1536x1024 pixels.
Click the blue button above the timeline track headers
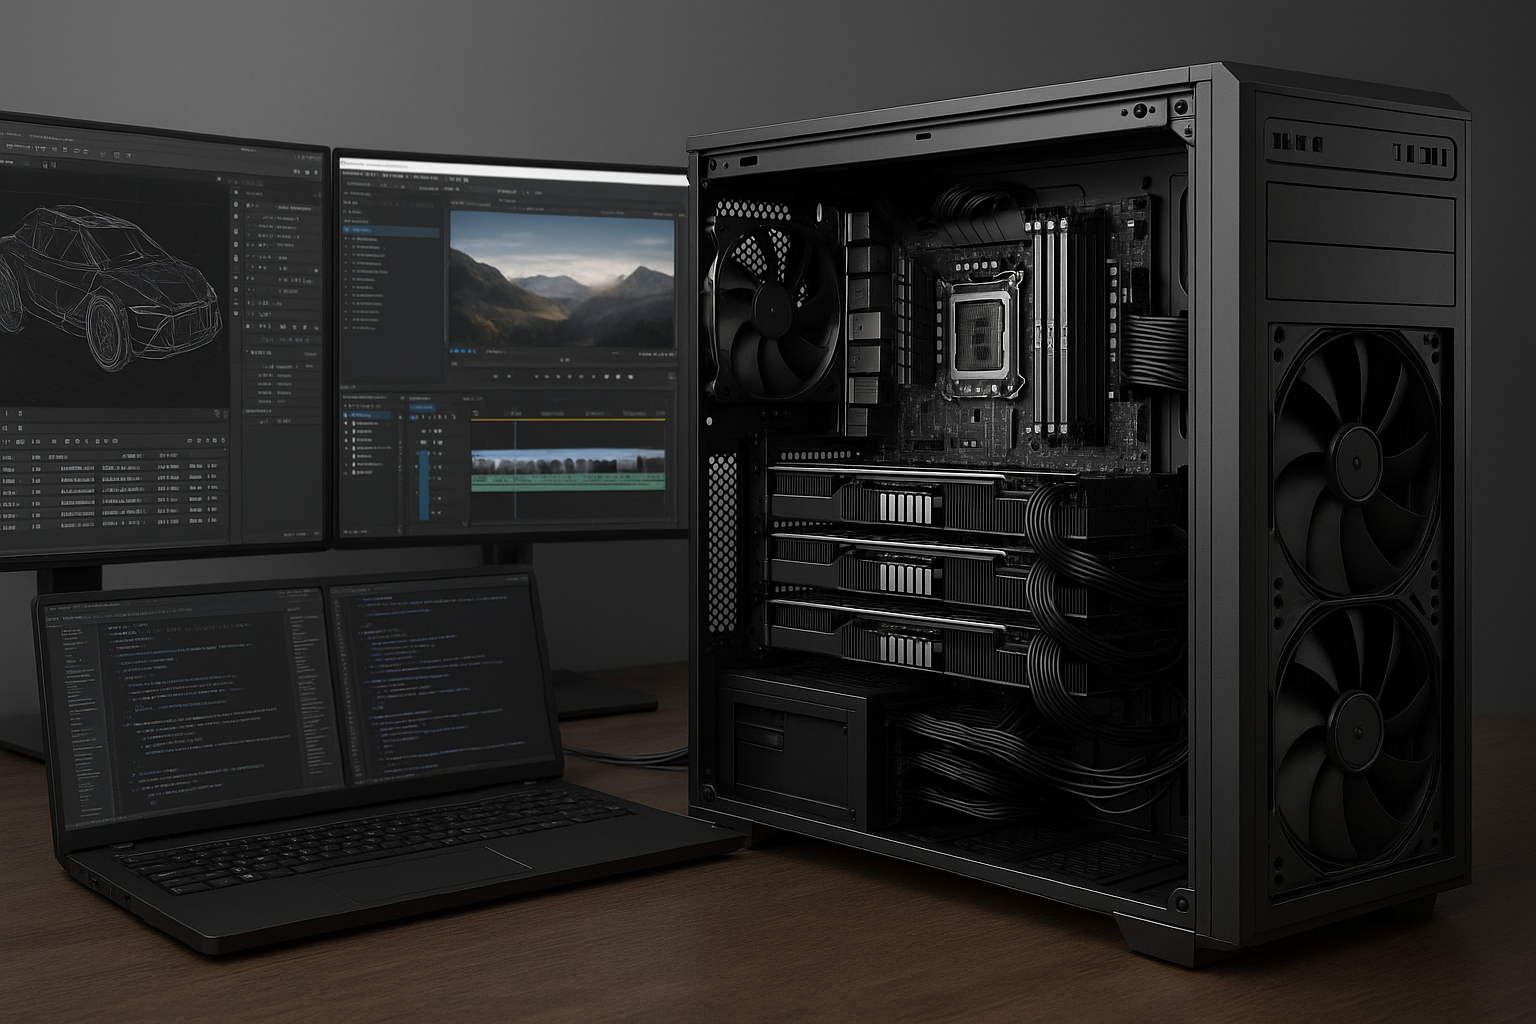(x=422, y=407)
